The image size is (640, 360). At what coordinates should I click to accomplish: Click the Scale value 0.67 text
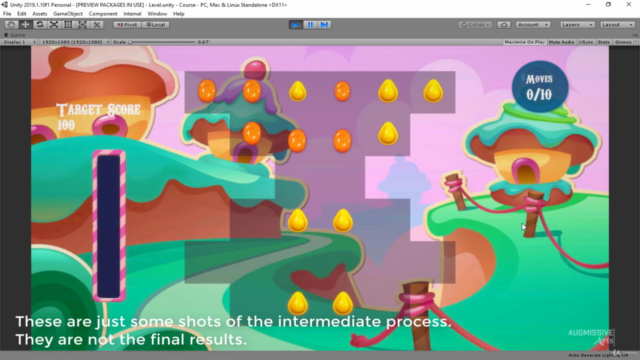click(x=203, y=42)
